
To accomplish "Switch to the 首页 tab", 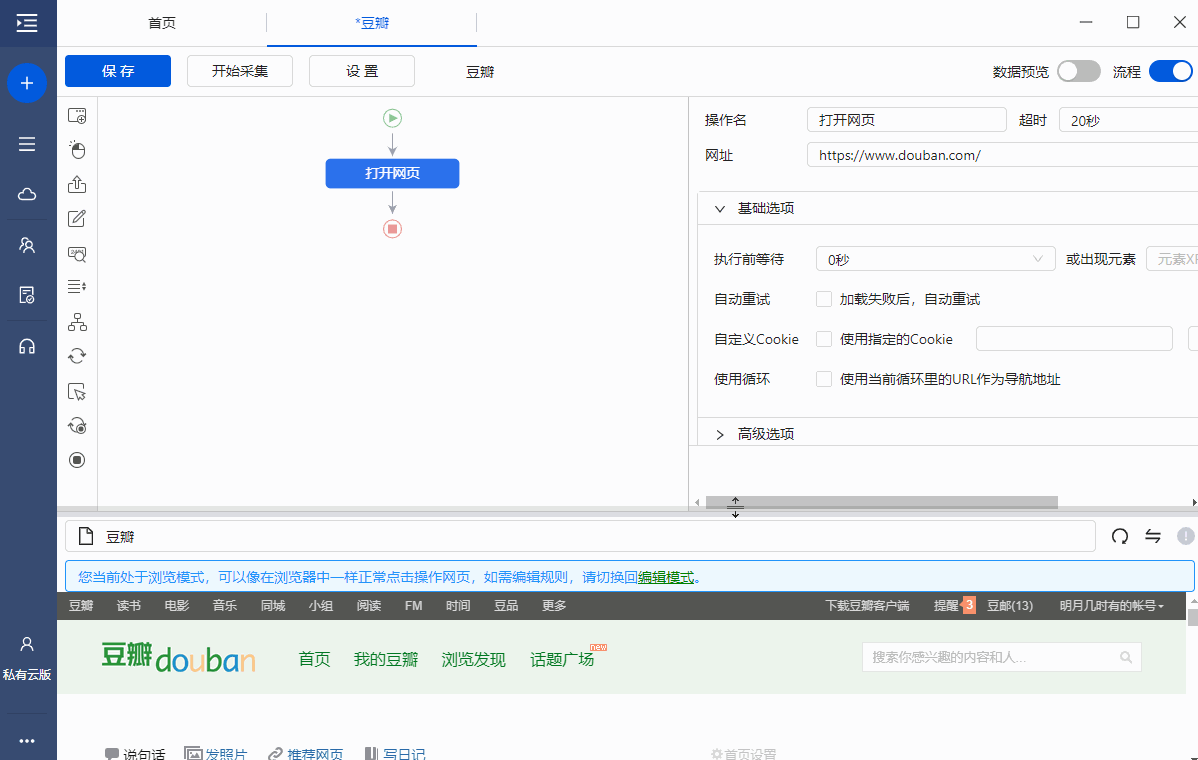I will [162, 23].
